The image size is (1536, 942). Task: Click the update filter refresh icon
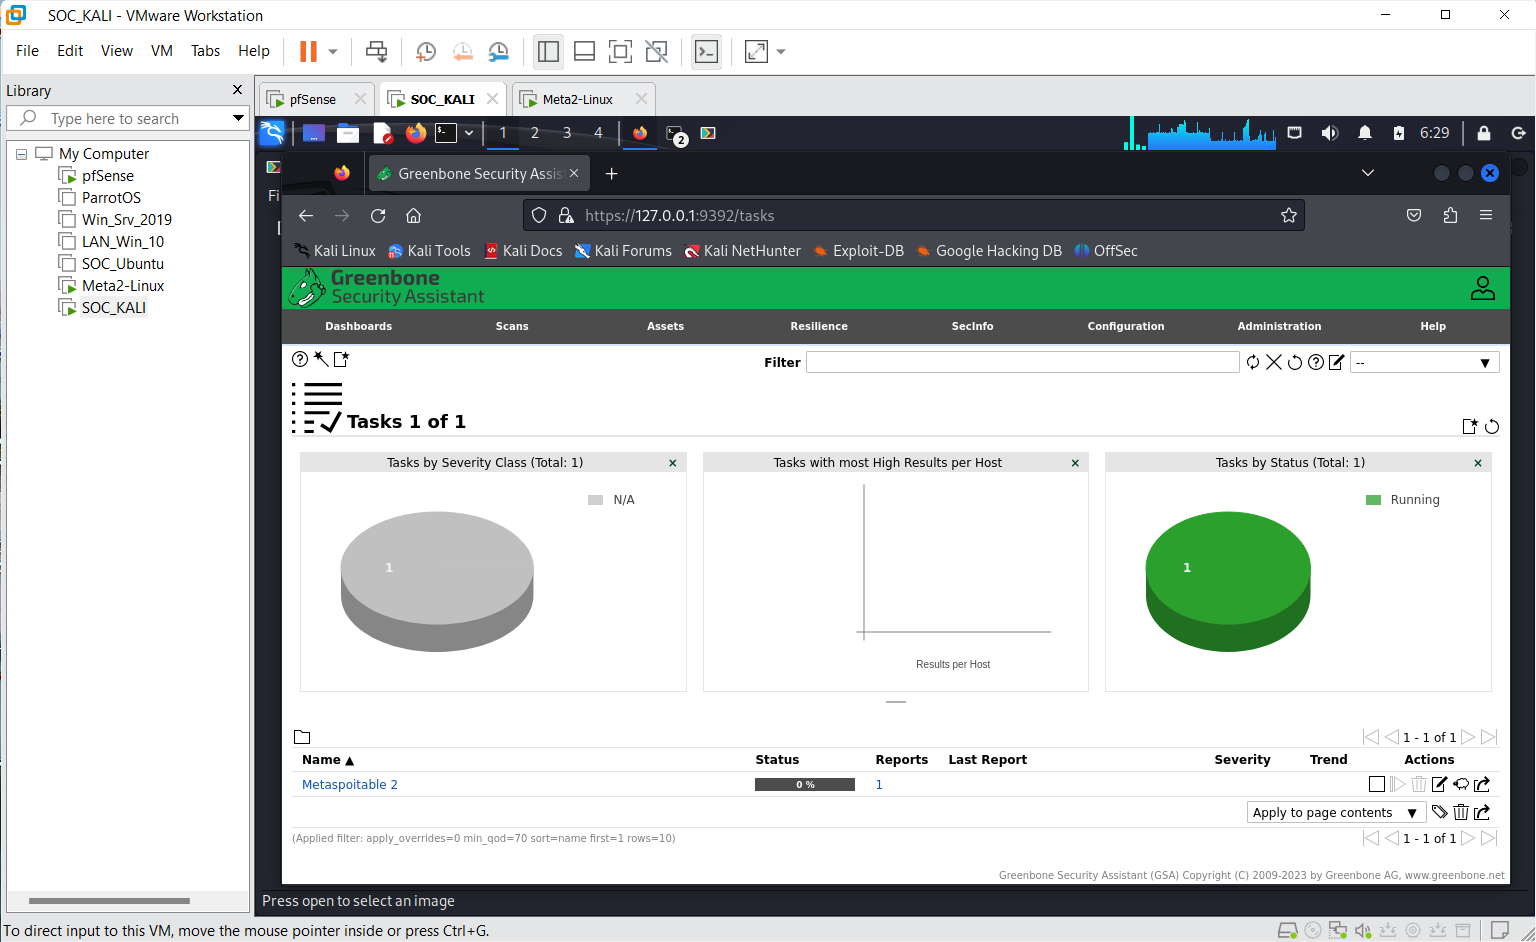click(1253, 362)
